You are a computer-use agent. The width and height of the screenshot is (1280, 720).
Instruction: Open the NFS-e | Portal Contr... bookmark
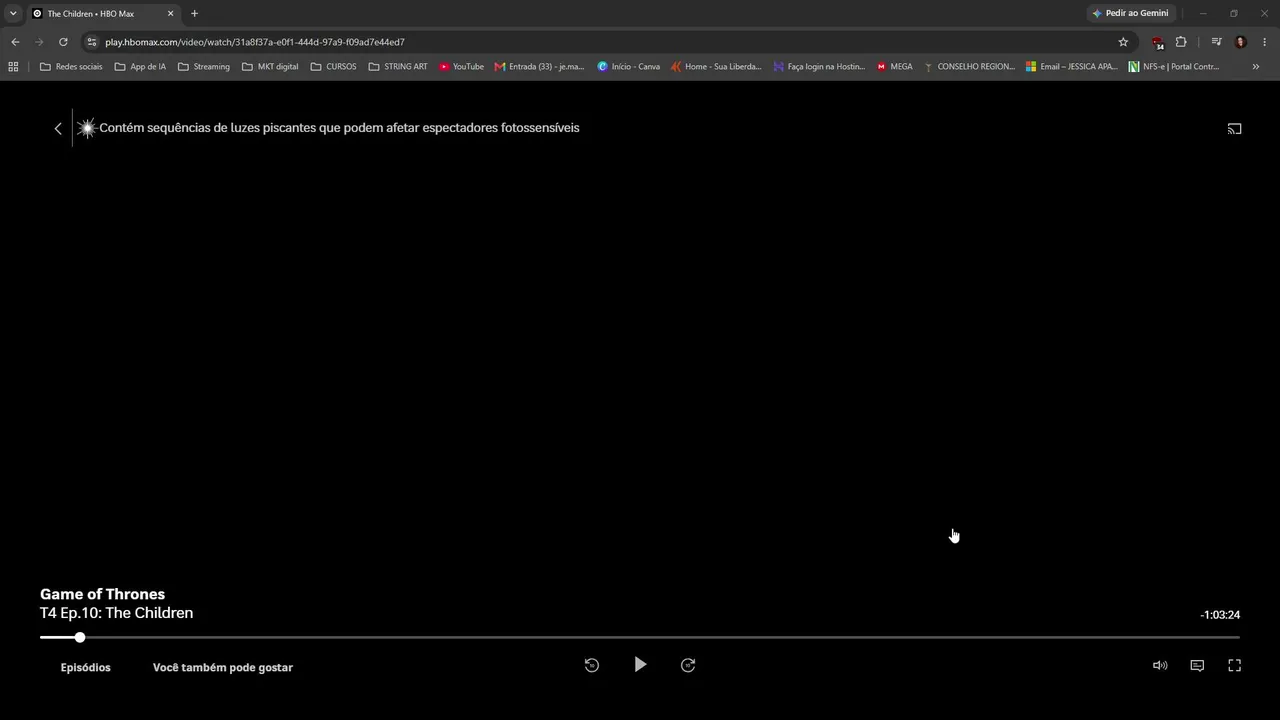click(x=1173, y=67)
